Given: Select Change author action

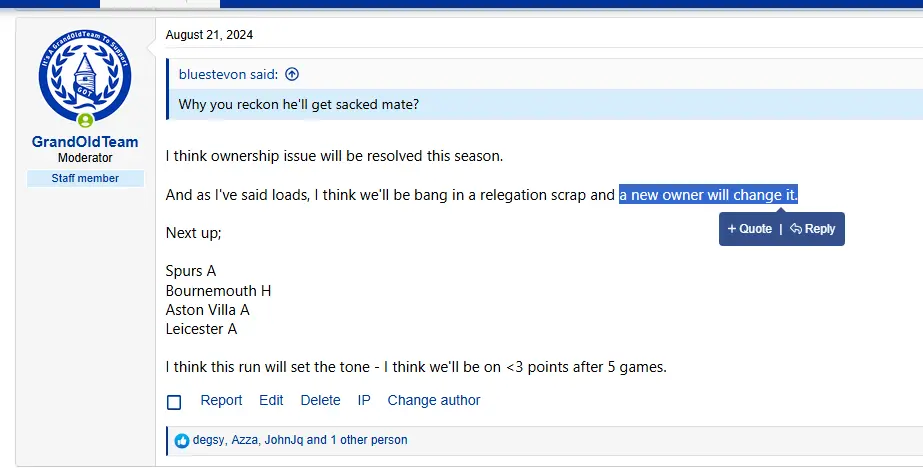Looking at the screenshot, I should point(434,400).
